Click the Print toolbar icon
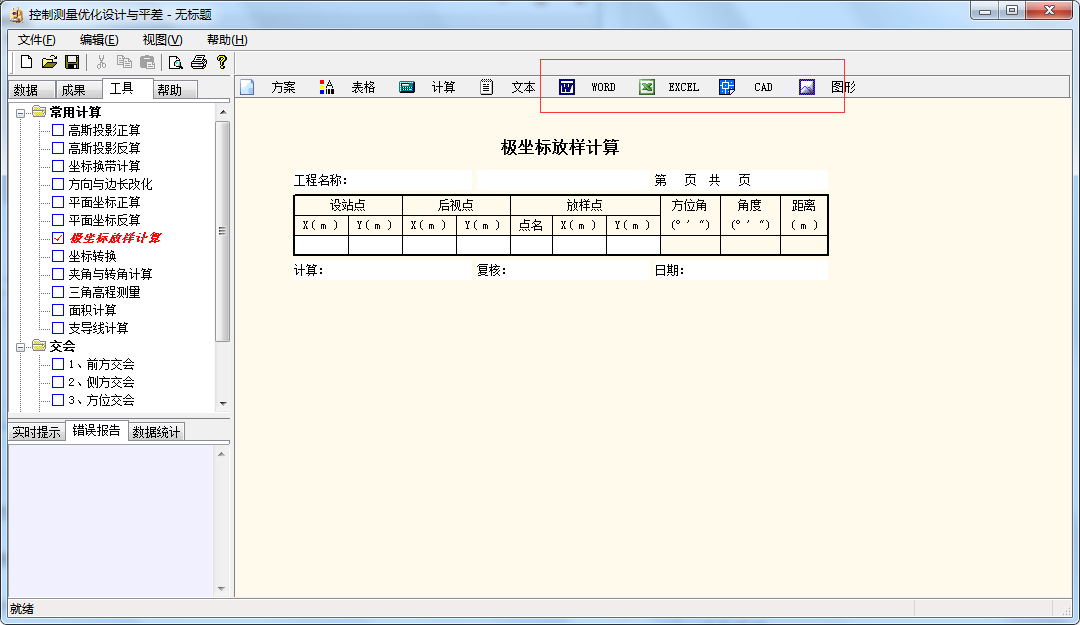Viewport: 1080px width, 625px height. coord(199,62)
